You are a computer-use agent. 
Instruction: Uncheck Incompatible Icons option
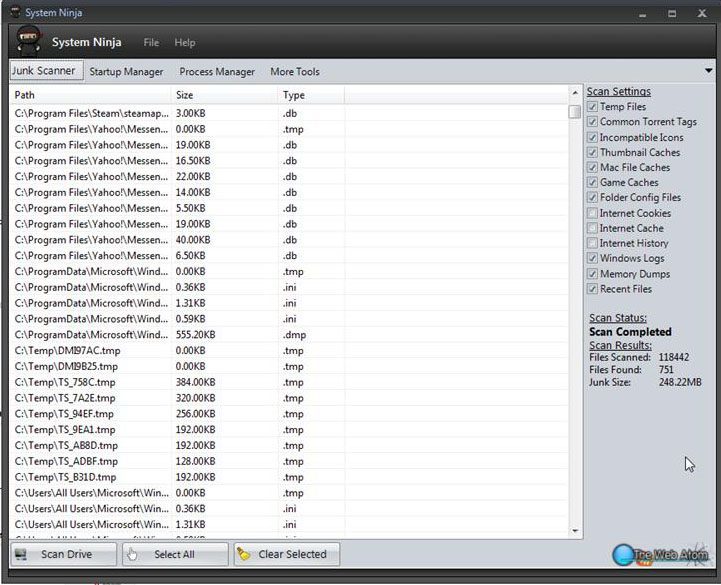click(592, 137)
